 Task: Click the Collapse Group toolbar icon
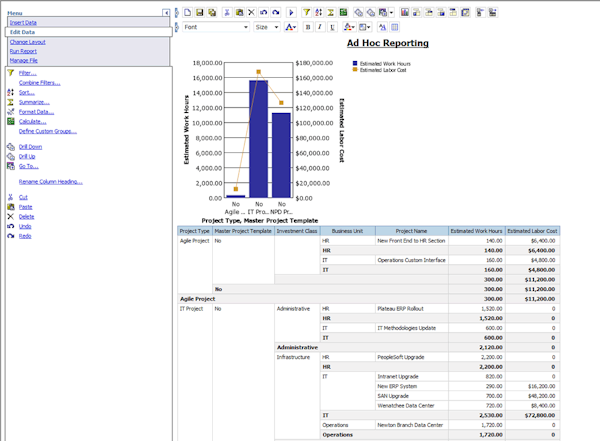(480, 13)
